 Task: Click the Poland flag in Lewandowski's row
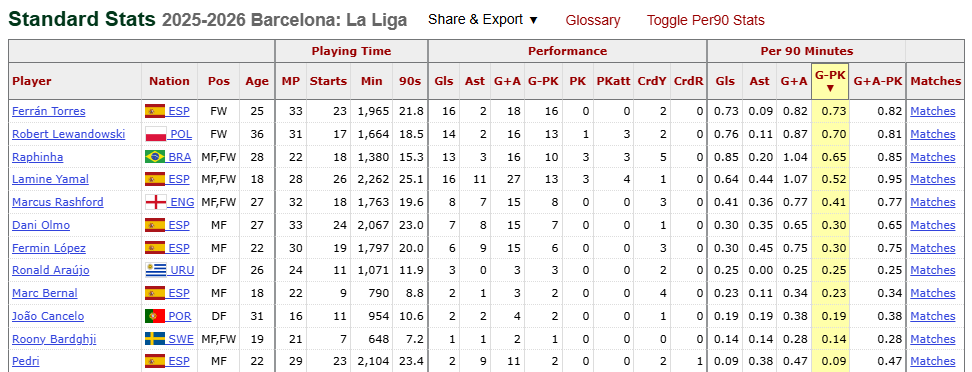click(155, 134)
